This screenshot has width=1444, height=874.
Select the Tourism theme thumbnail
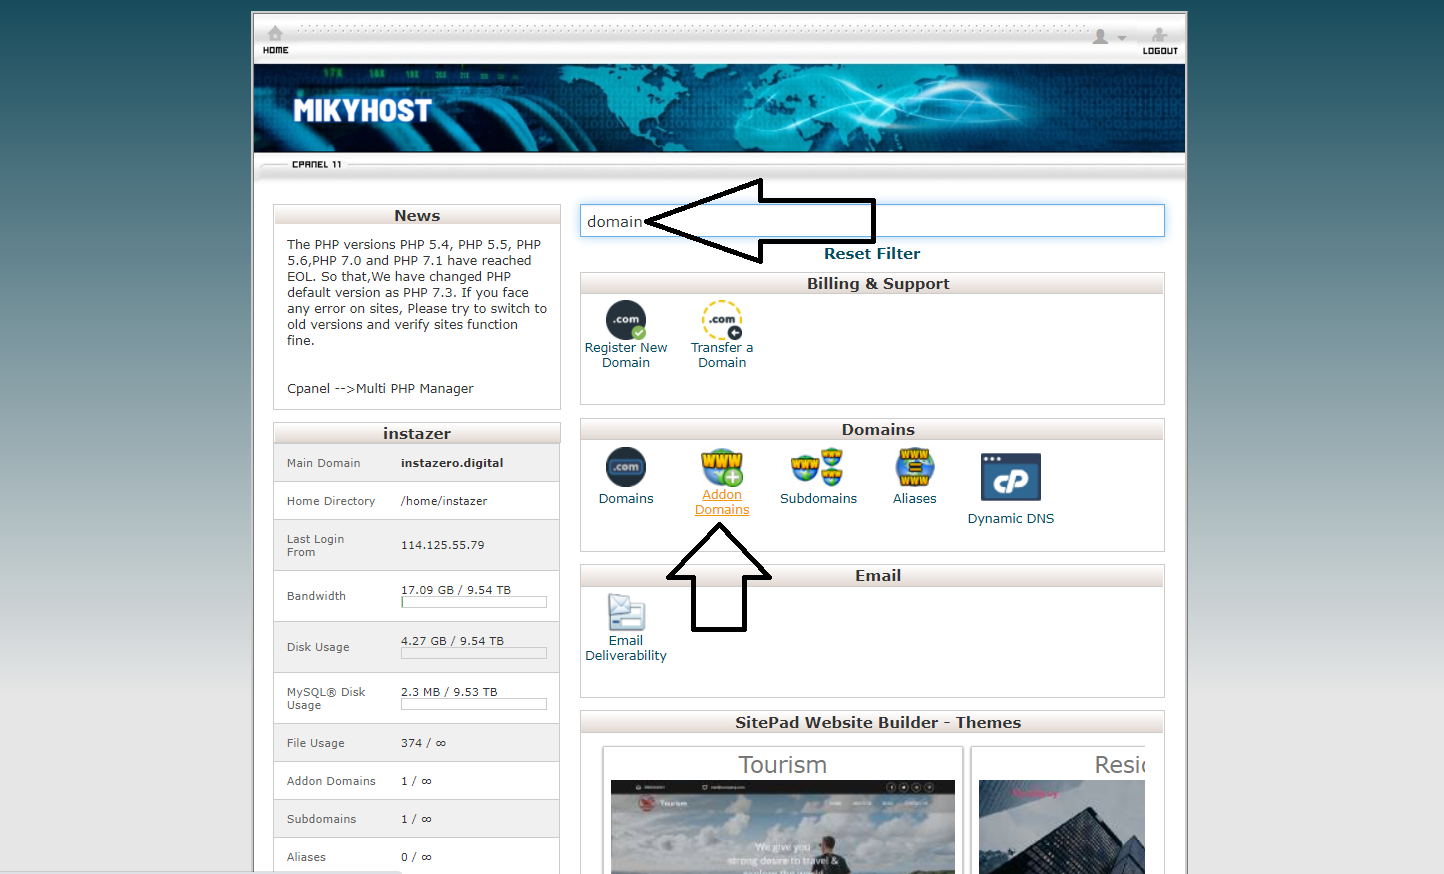[x=783, y=826]
